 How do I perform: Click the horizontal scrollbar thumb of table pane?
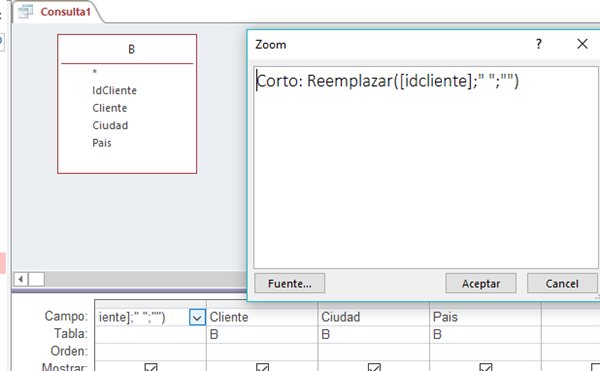37,280
